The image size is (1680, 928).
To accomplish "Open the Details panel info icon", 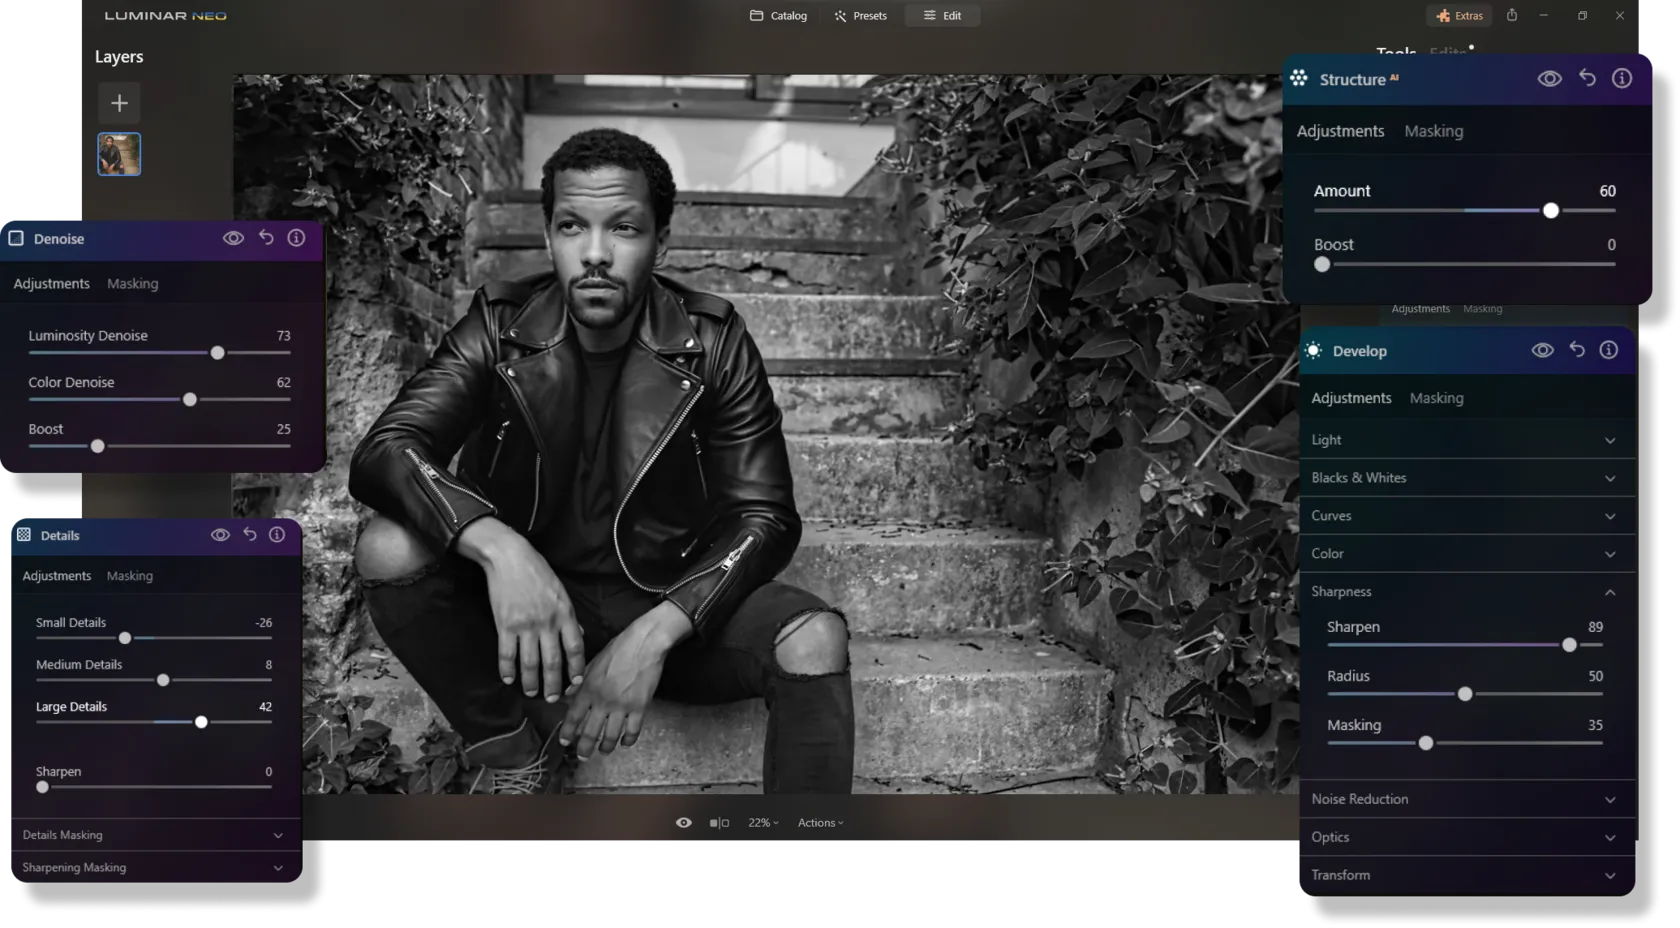I will 277,535.
